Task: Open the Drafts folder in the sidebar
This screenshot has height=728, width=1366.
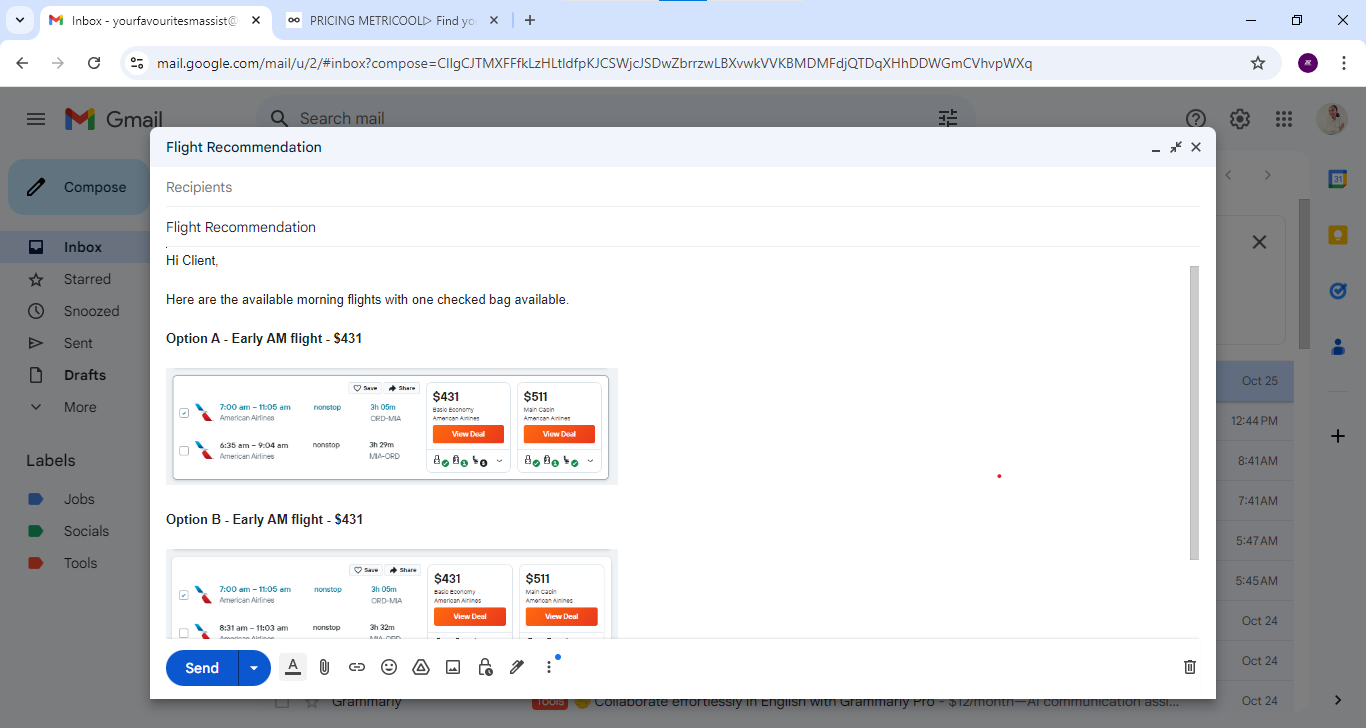Action: coord(84,375)
